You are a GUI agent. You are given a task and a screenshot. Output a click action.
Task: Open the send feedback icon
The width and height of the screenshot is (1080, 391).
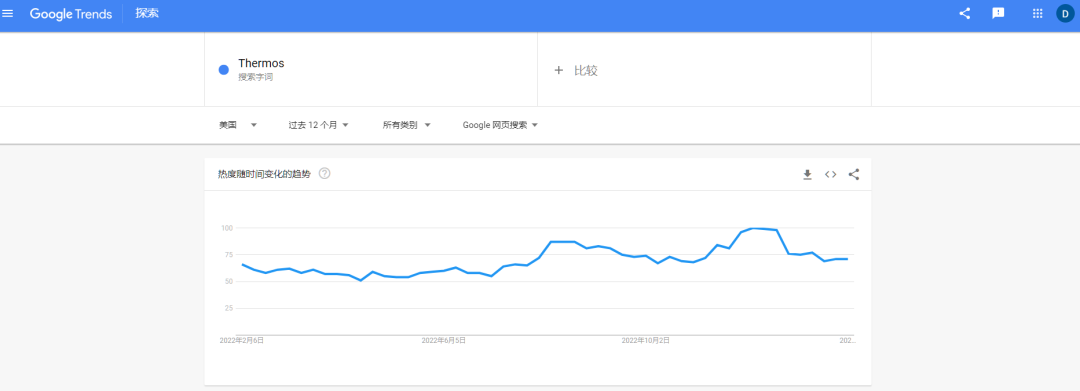pyautogui.click(x=998, y=13)
